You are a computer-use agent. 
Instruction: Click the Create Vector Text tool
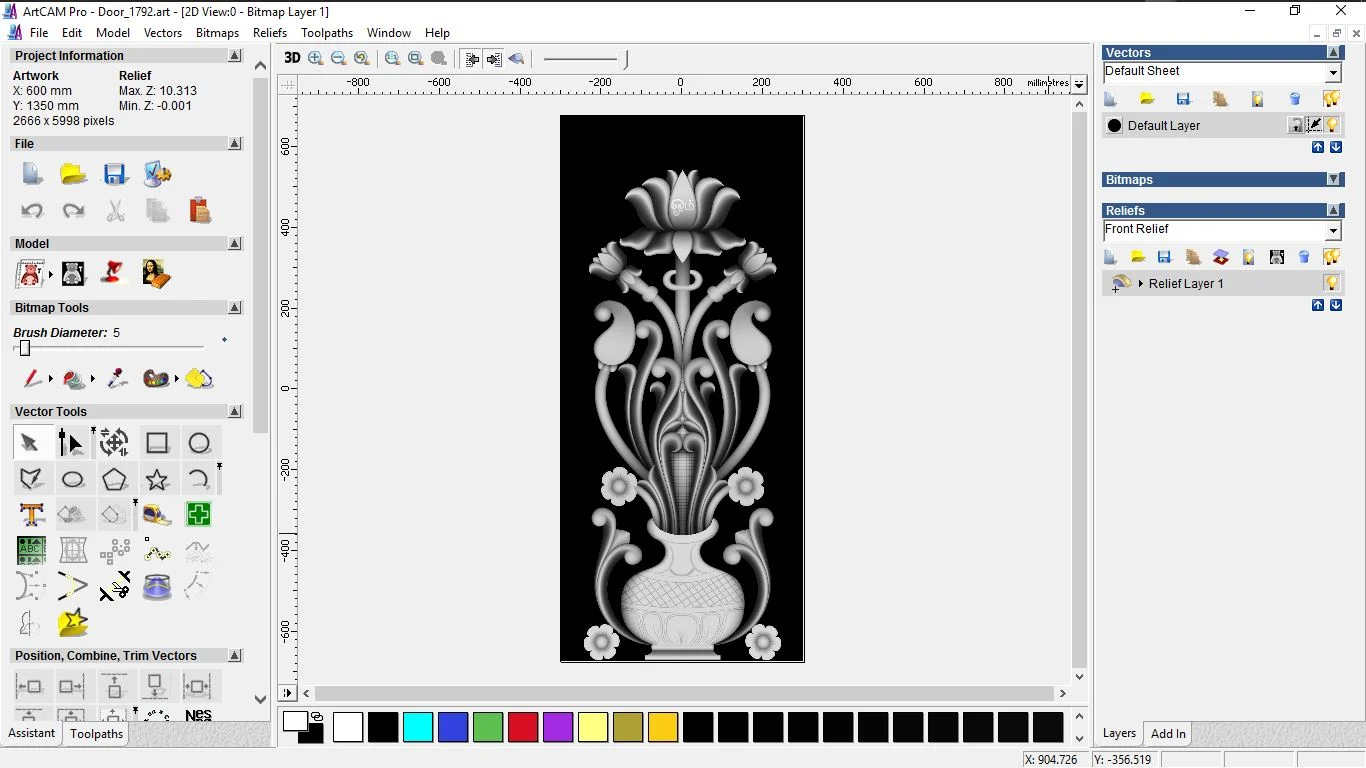point(32,515)
